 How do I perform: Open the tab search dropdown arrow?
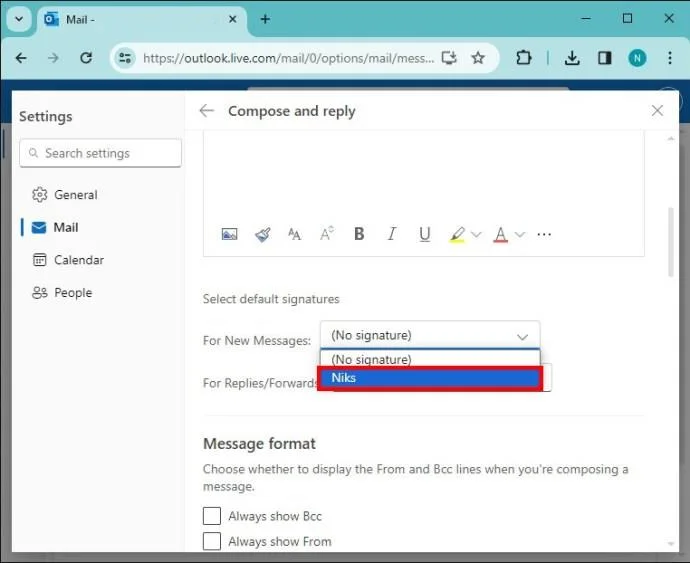tap(19, 19)
